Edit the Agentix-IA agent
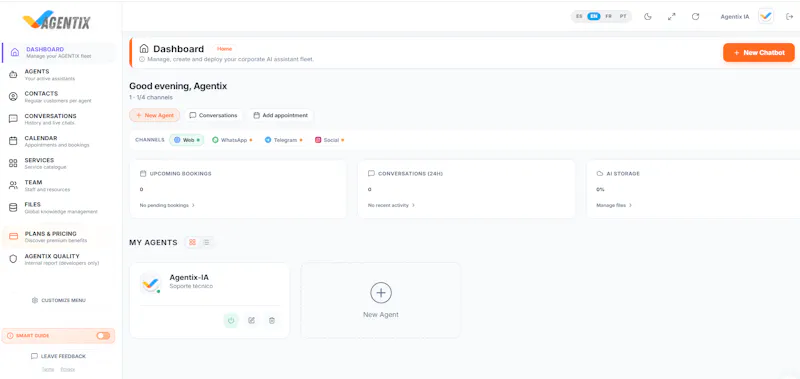800x379 pixels. (x=252, y=320)
